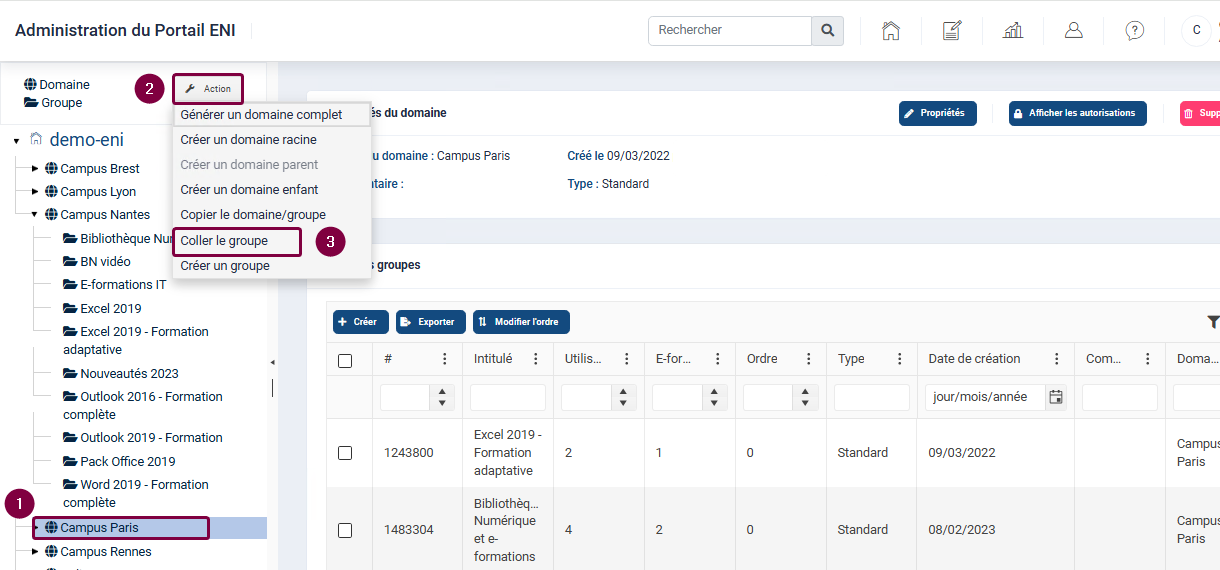
Task: Open column menu for Utilis... column
Action: tap(627, 359)
